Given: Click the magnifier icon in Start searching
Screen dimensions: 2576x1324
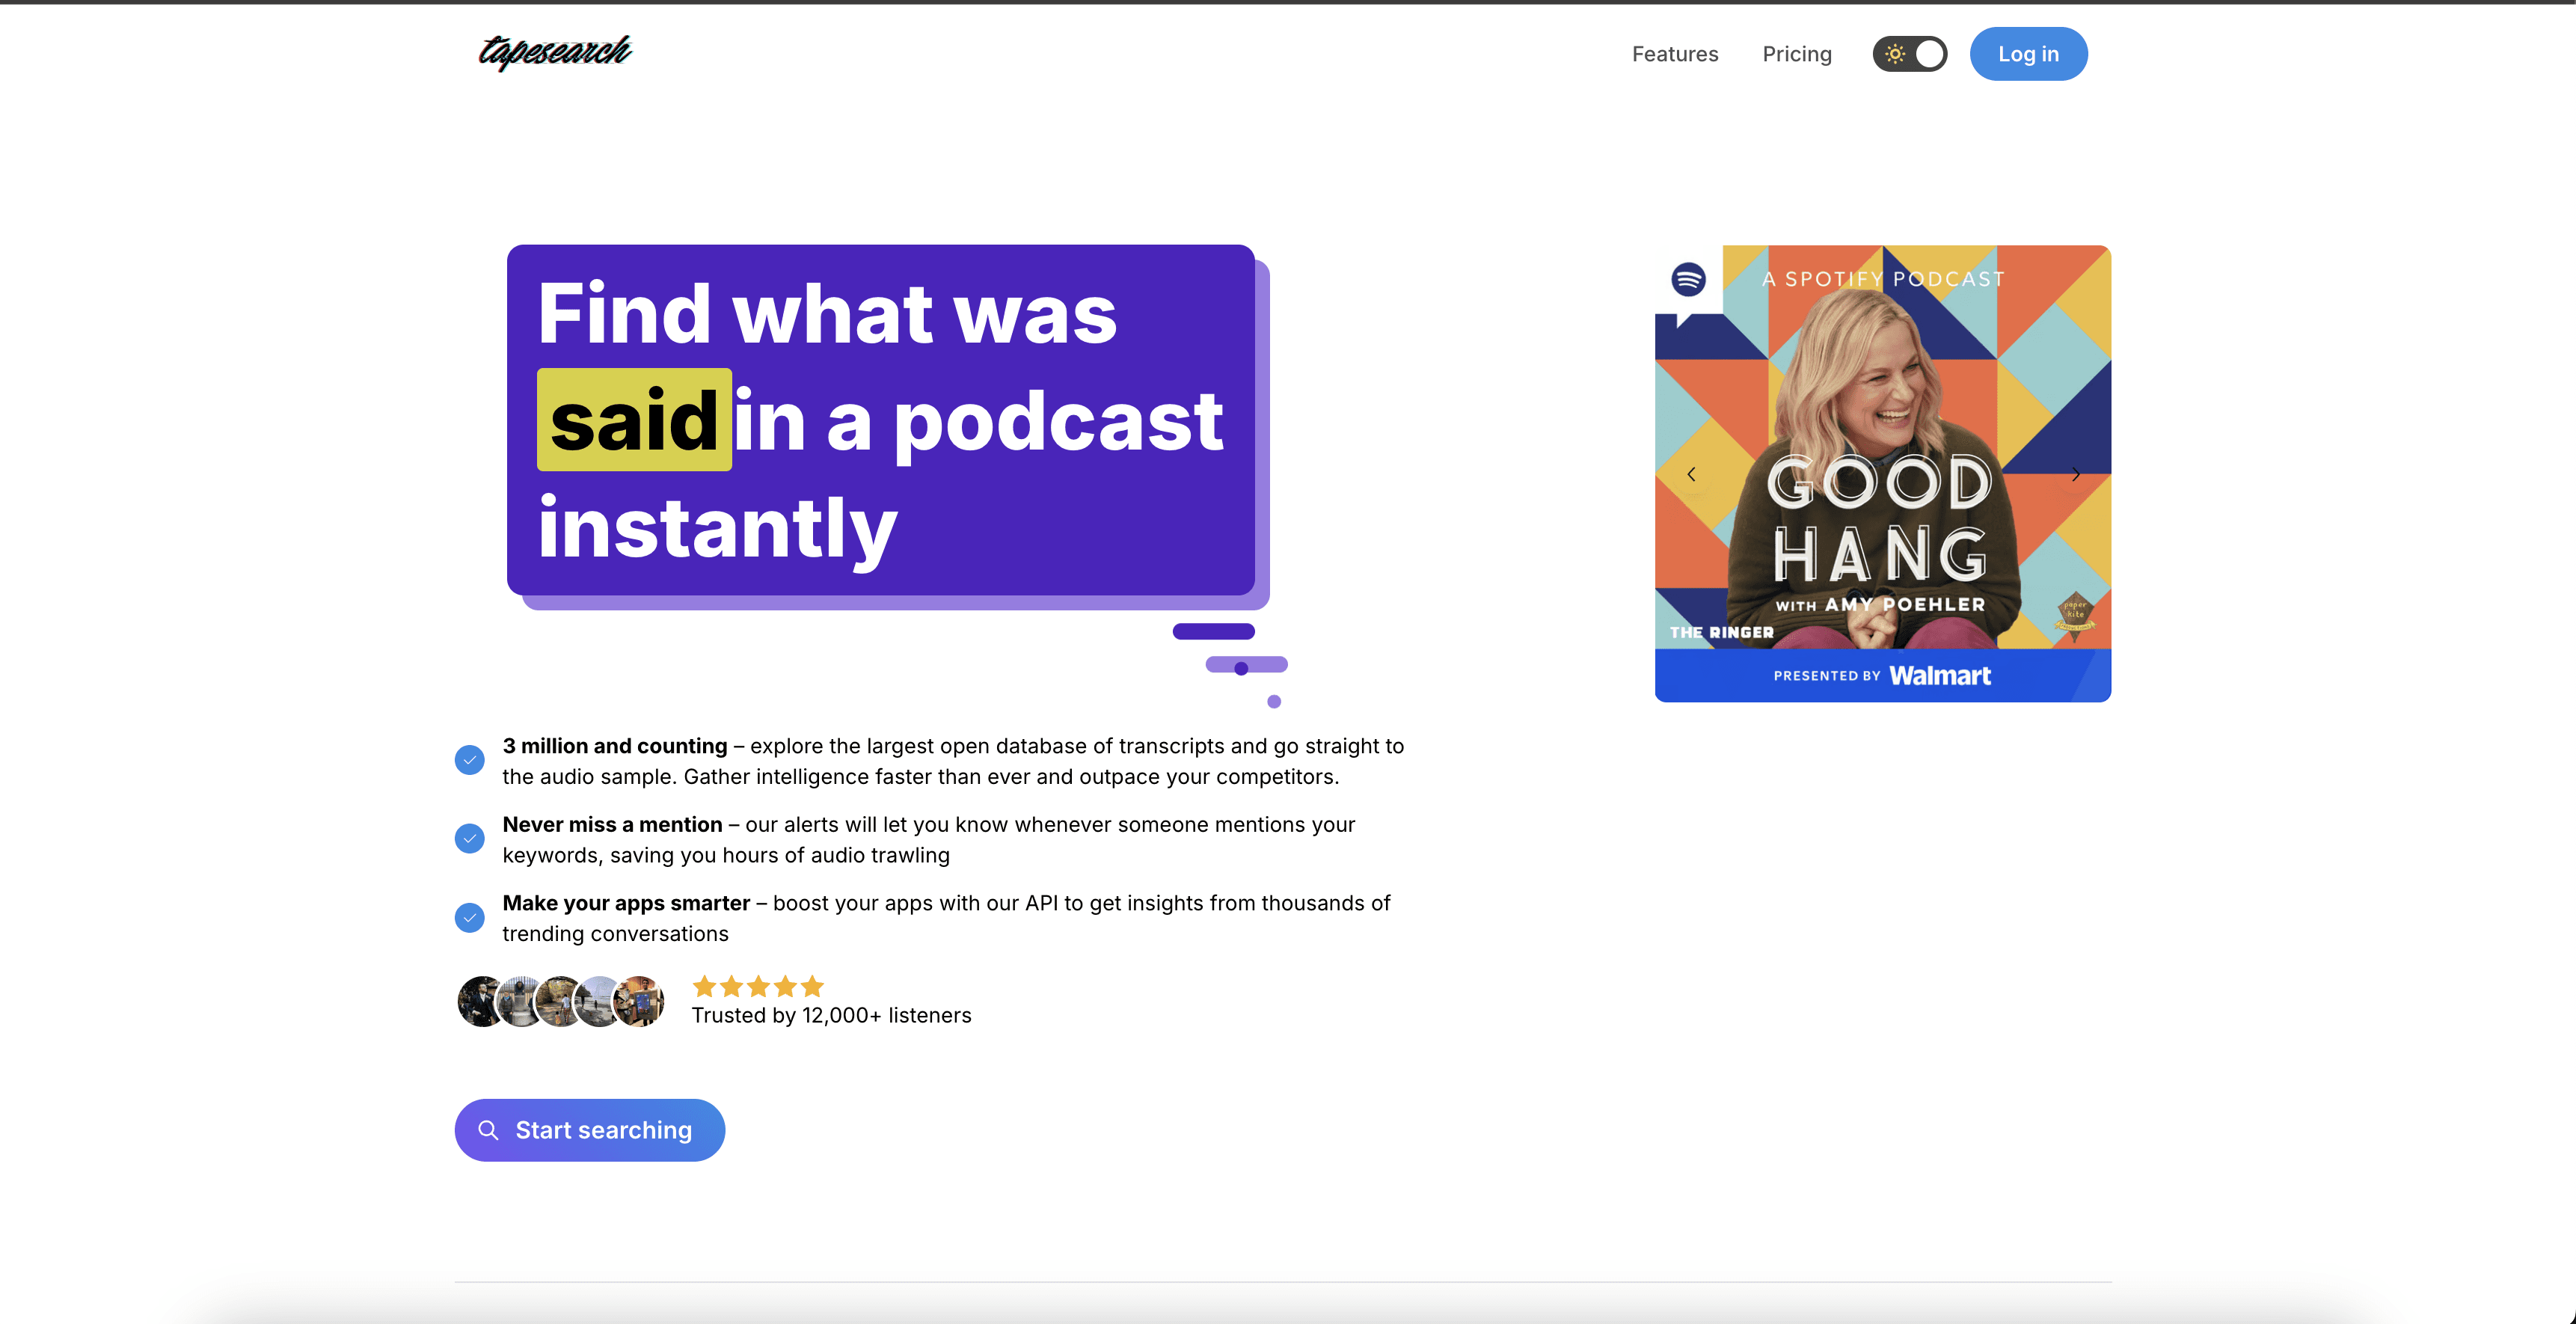Looking at the screenshot, I should click(x=488, y=1130).
